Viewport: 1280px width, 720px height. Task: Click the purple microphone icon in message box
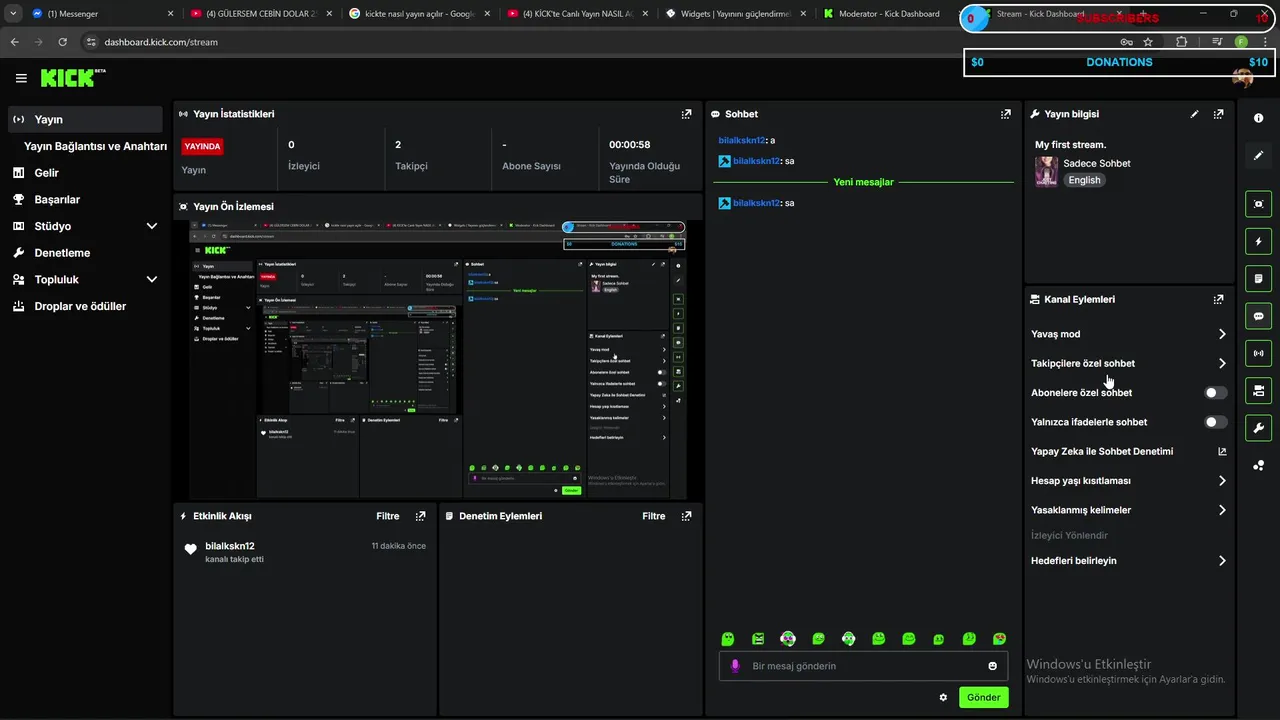pos(735,666)
